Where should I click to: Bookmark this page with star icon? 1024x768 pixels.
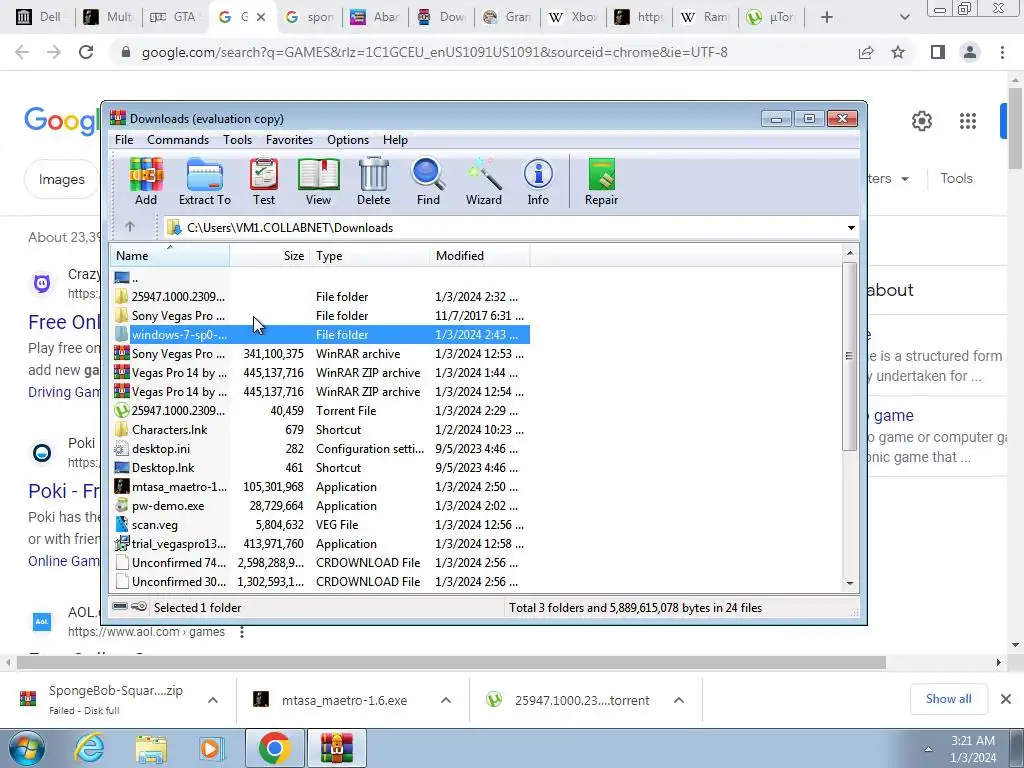point(898,52)
